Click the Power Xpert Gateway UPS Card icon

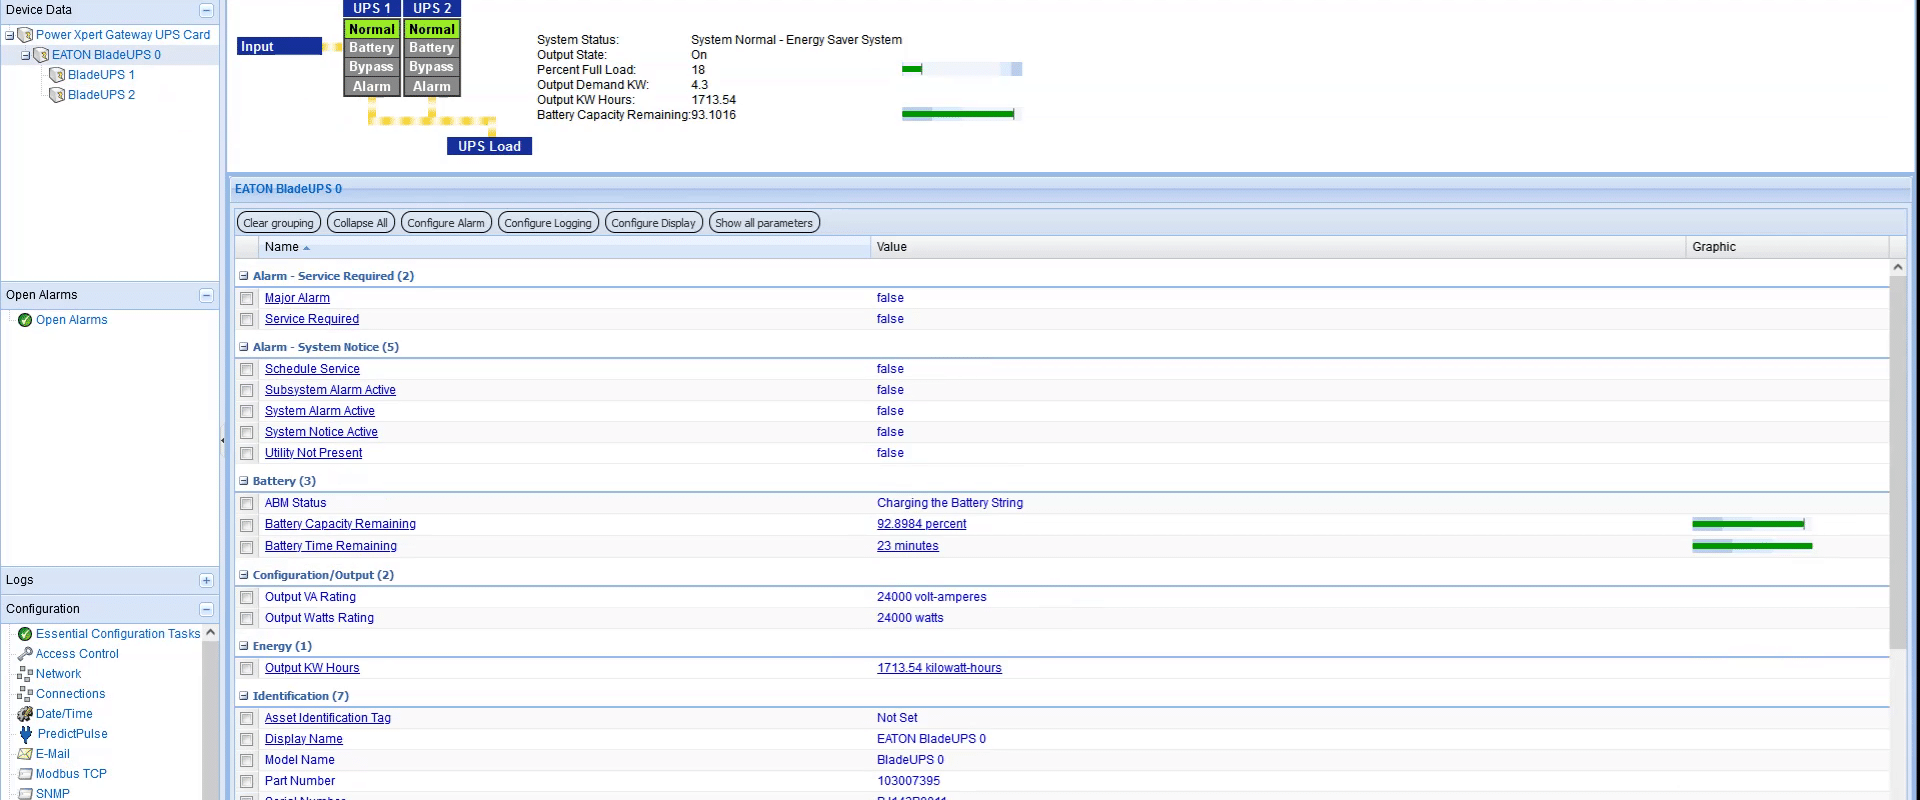click(25, 35)
